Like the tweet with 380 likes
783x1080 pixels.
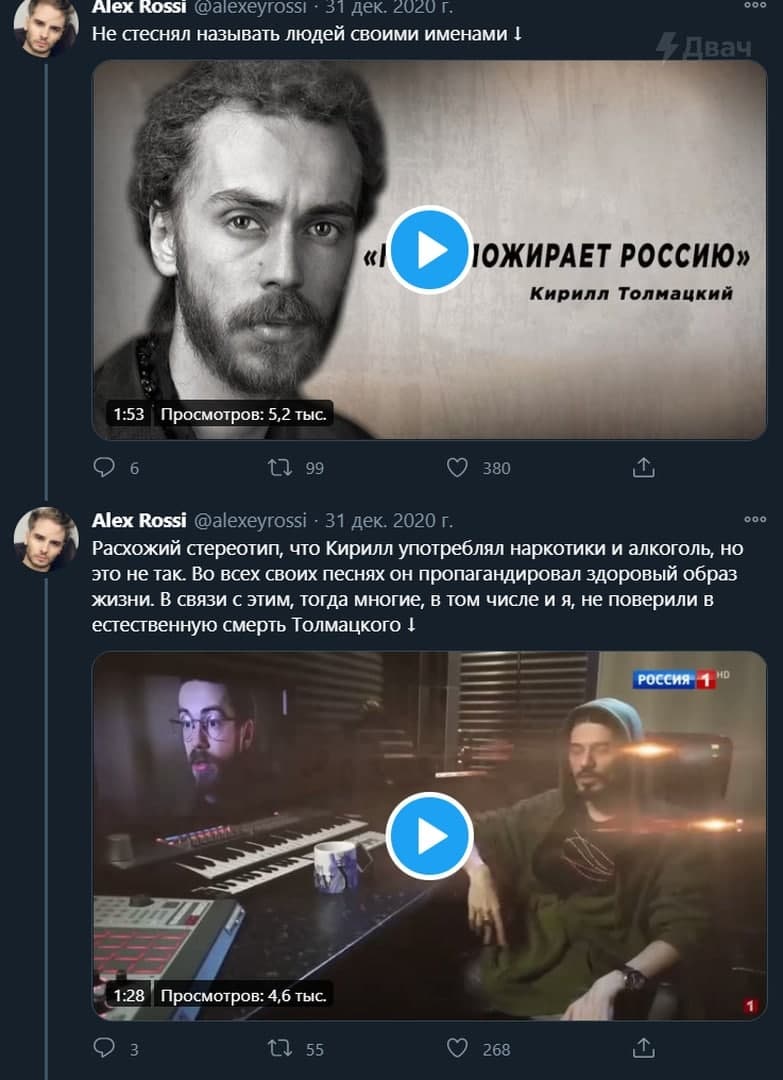(457, 468)
